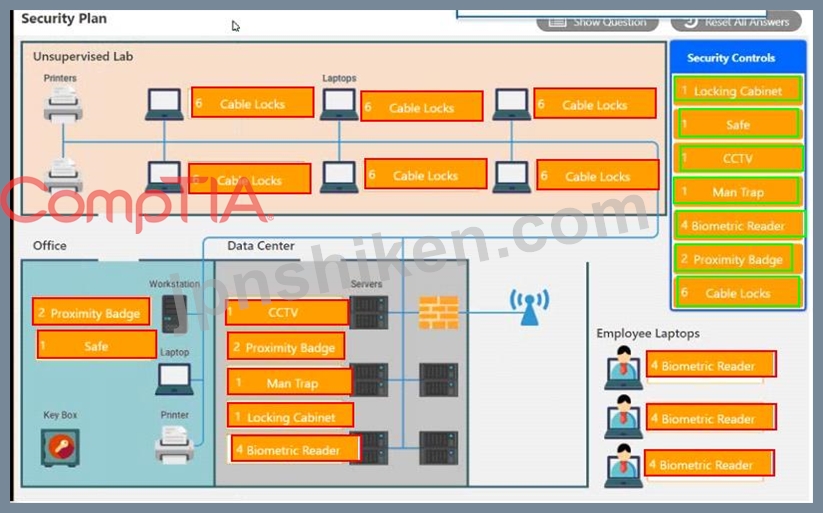The height and width of the screenshot is (513, 823).
Task: Click the top-left Cable Locks label in lab
Action: click(252, 103)
